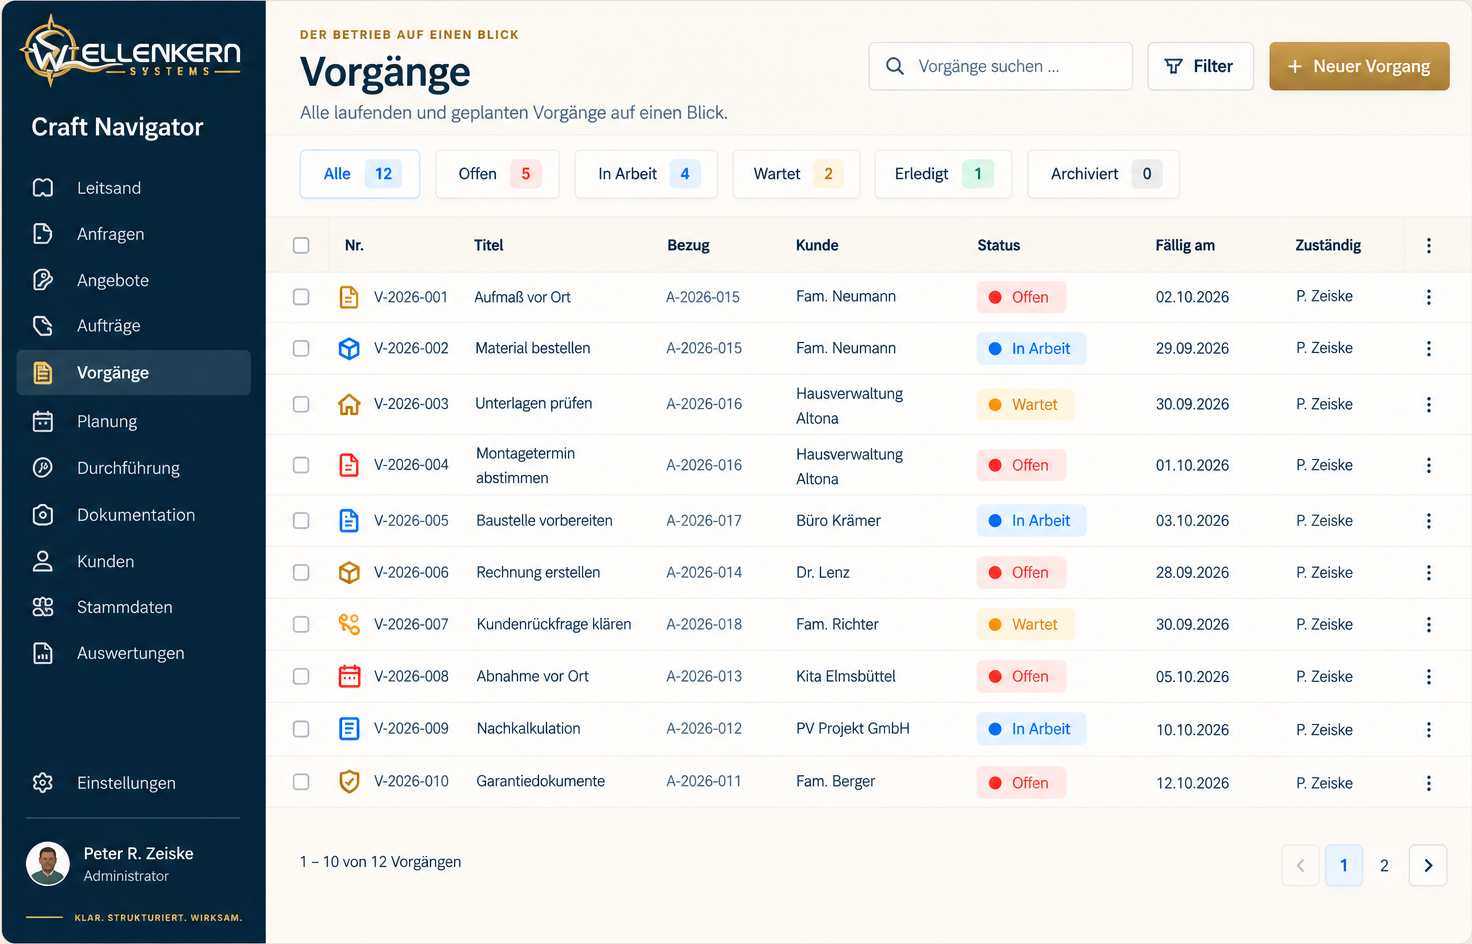Open the kebab menu of V-2026-007
1472x944 pixels.
pyautogui.click(x=1429, y=624)
